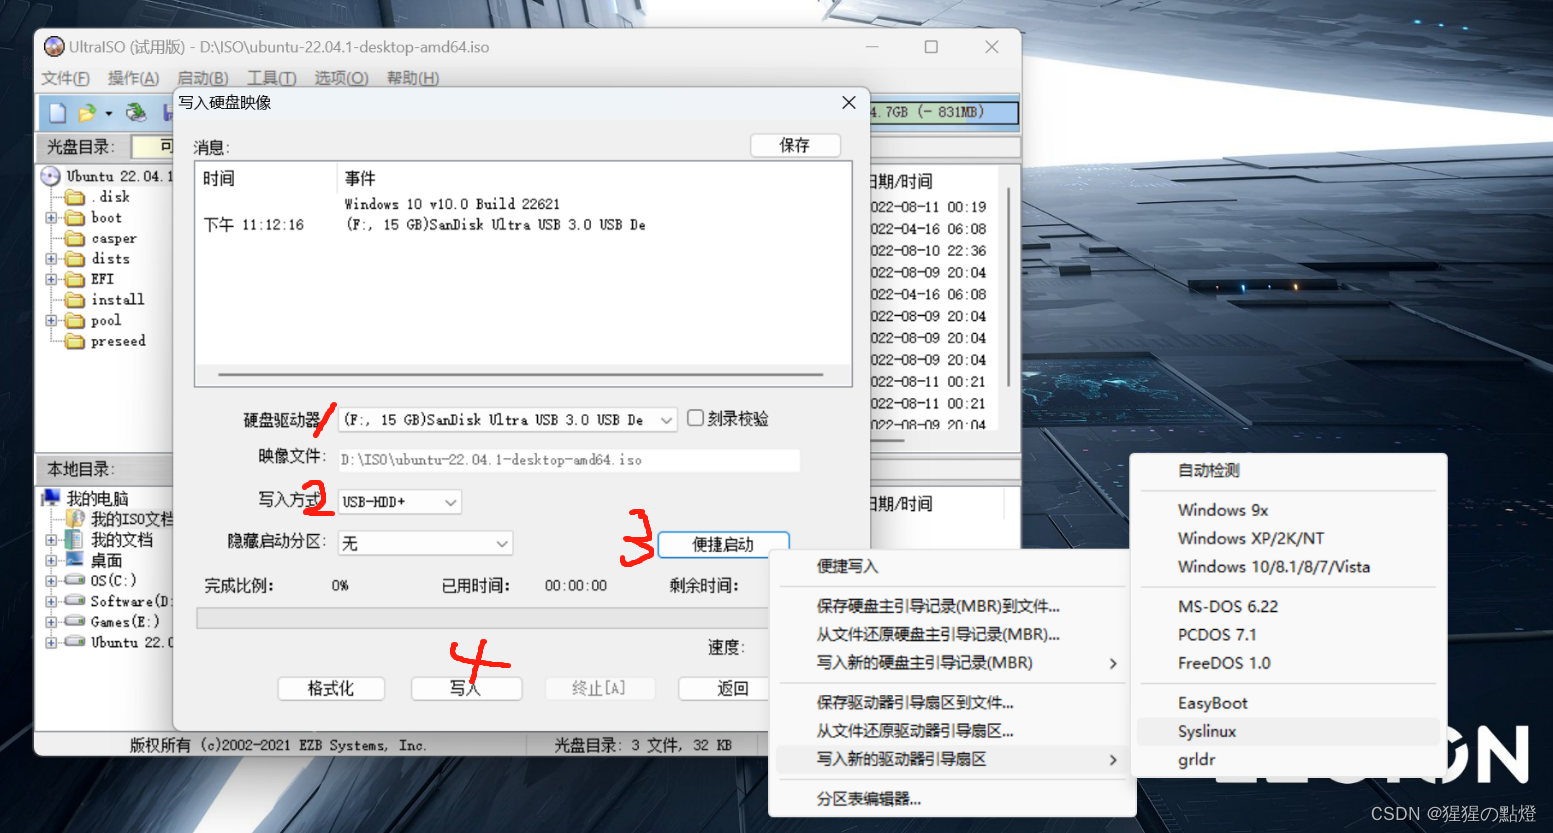This screenshot has width=1553, height=833.
Task: Select Syslinux in the submenu
Action: click(1288, 731)
